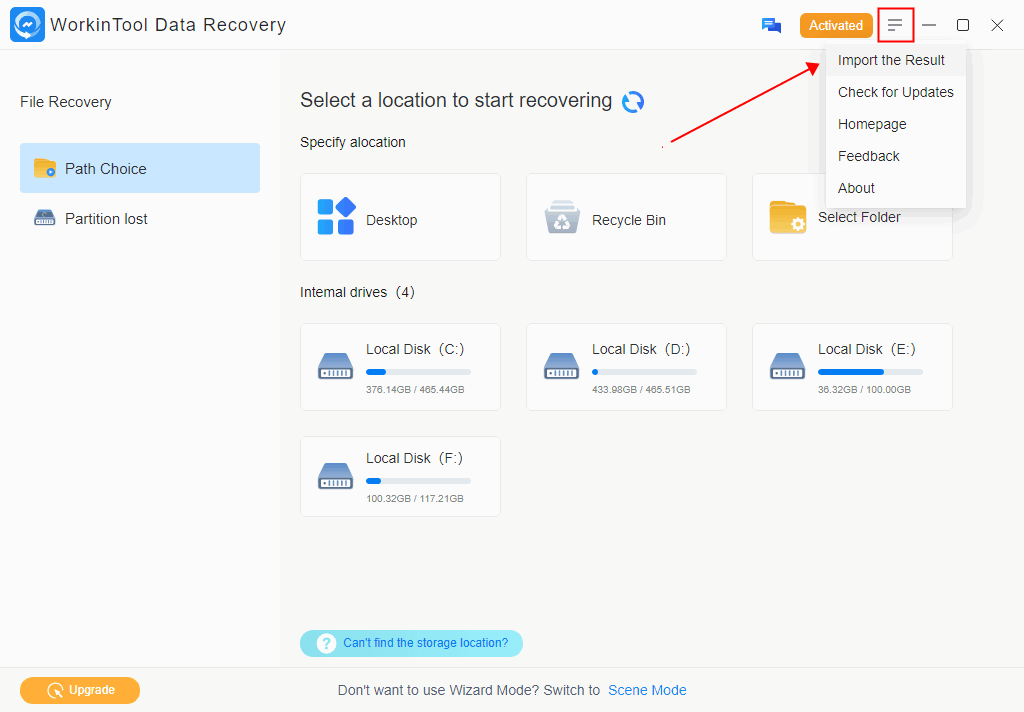Select the Desktop location tile
Viewport: 1024px width, 712px height.
(x=400, y=217)
